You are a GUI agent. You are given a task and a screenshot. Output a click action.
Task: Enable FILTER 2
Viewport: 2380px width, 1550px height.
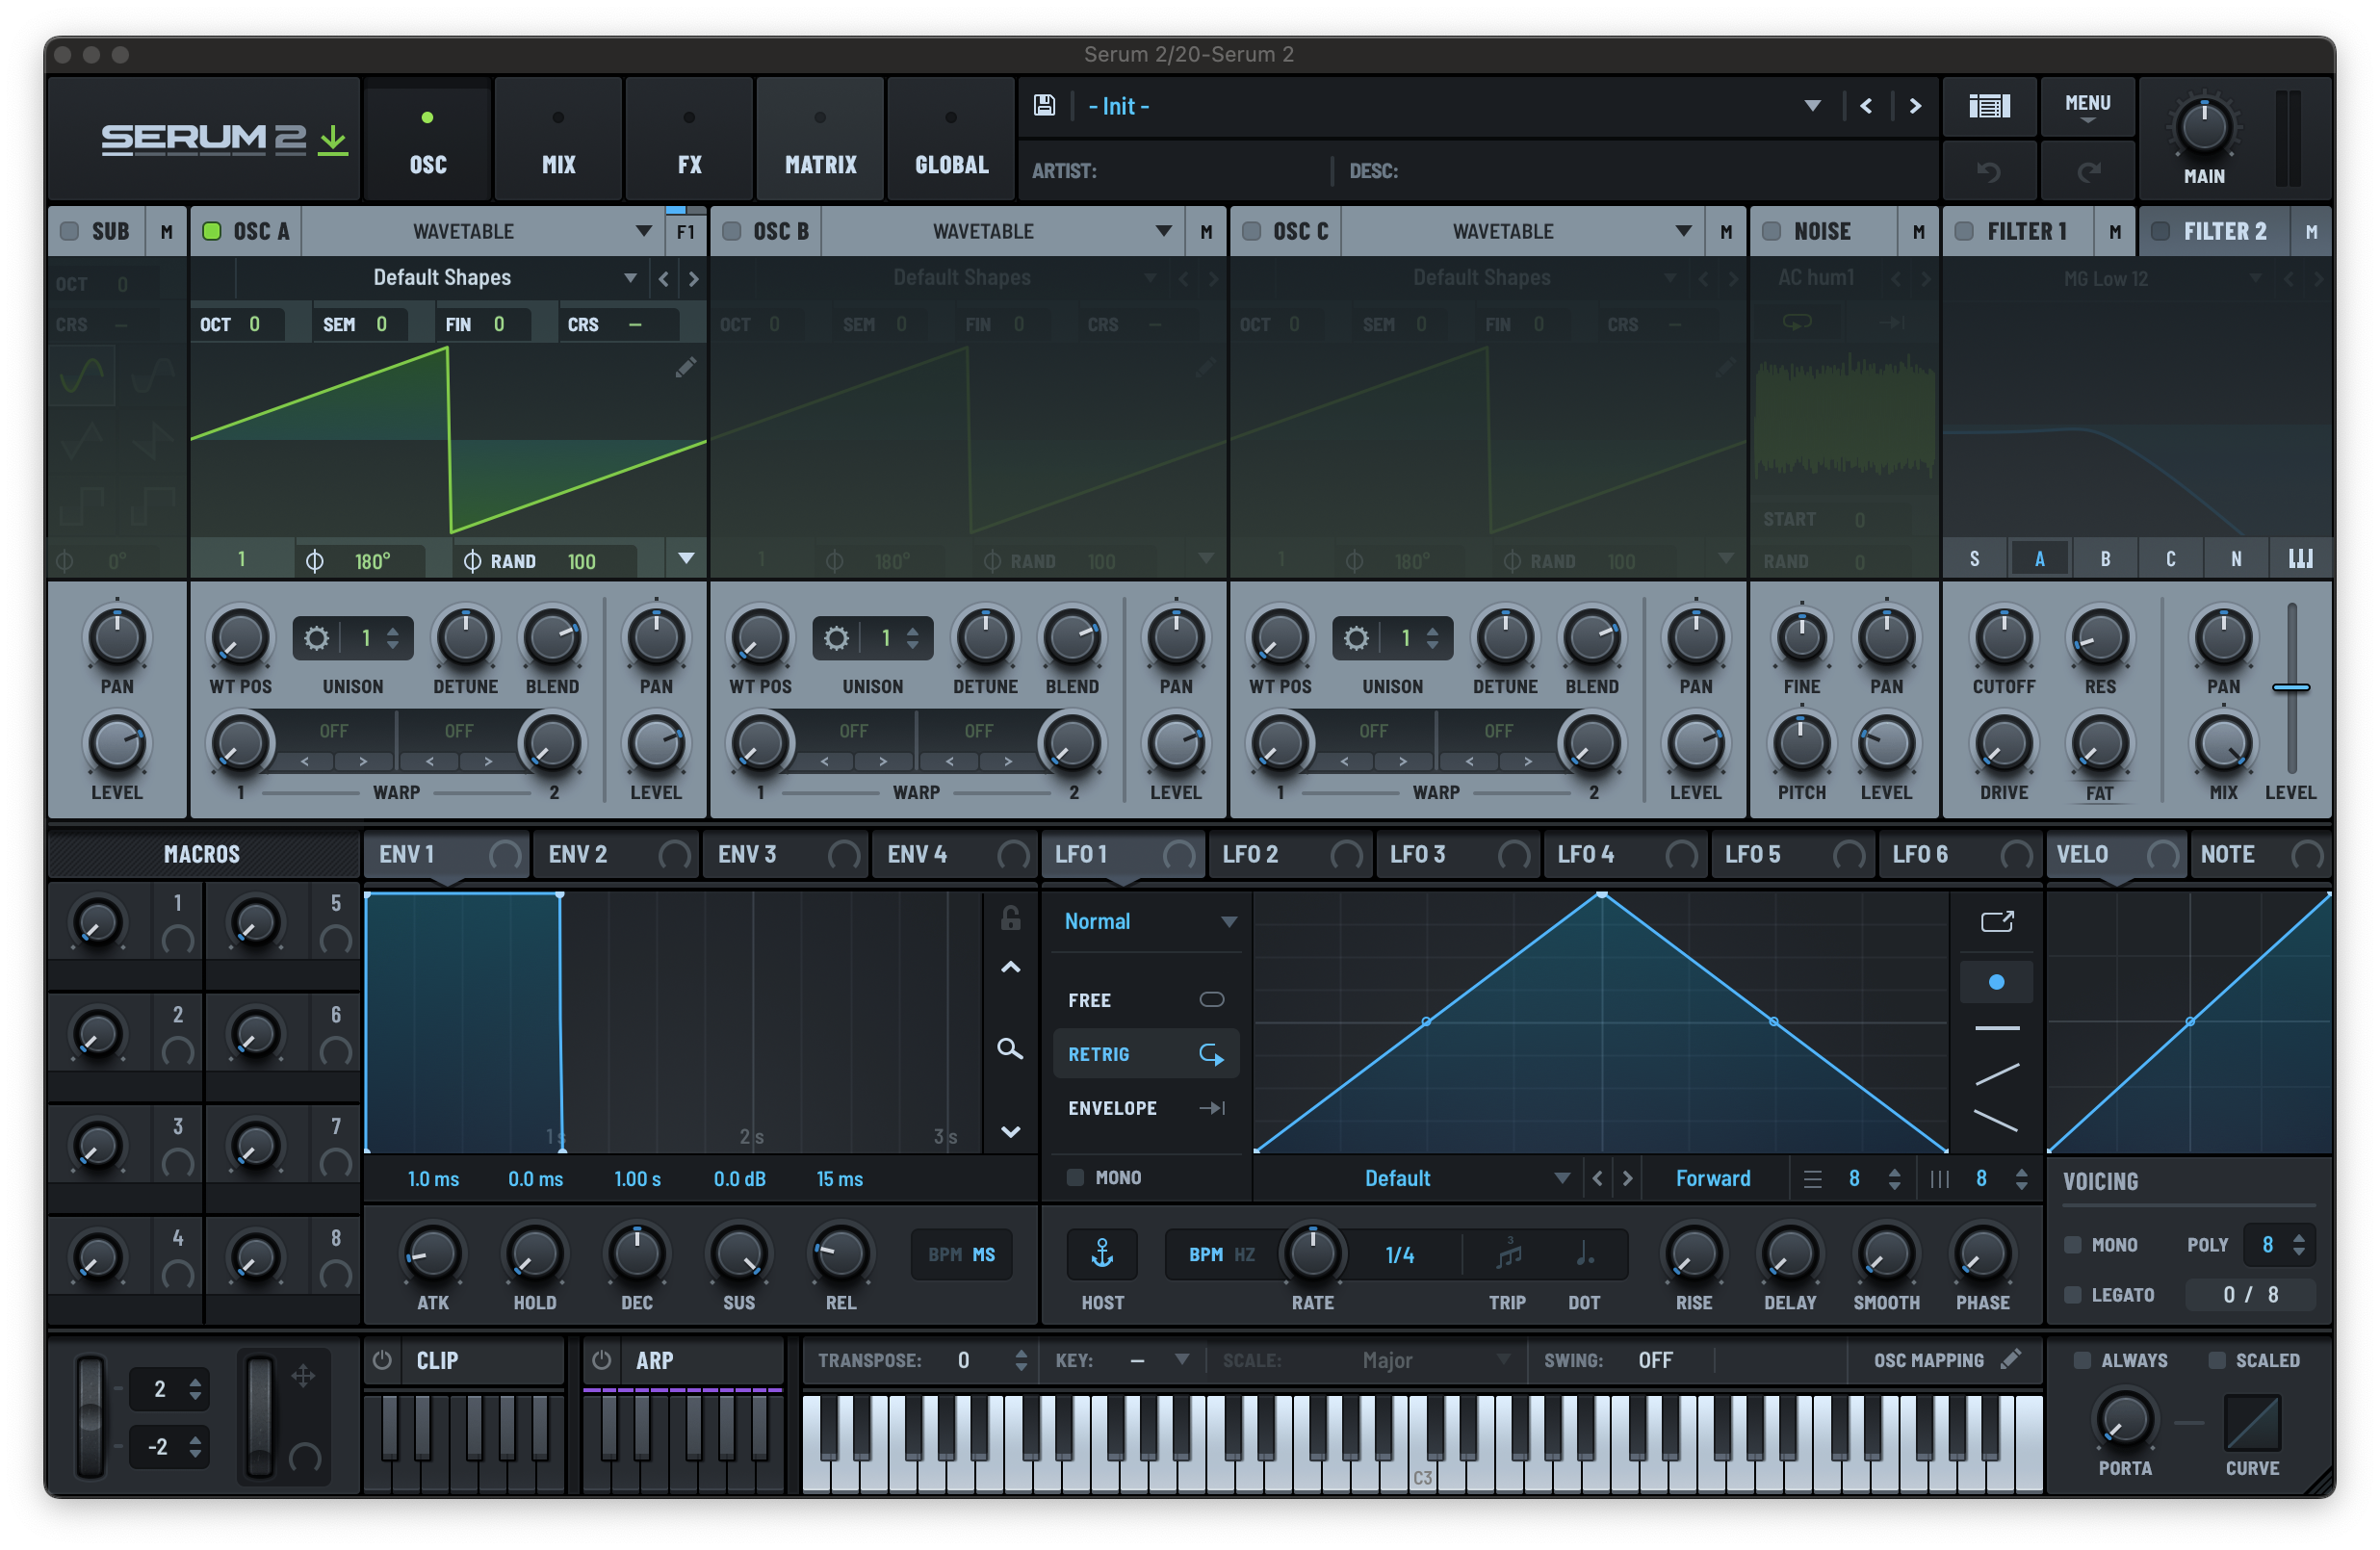tap(2160, 231)
